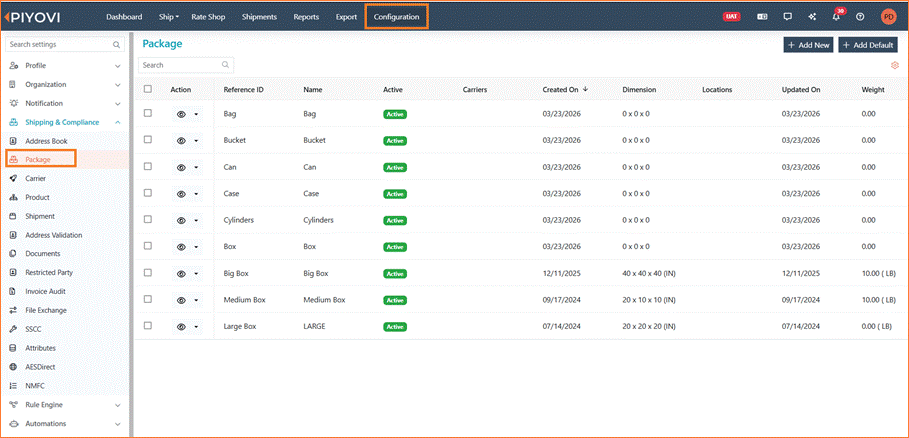The width and height of the screenshot is (909, 438).
Task: Open the Configuration menu item
Action: tap(397, 17)
